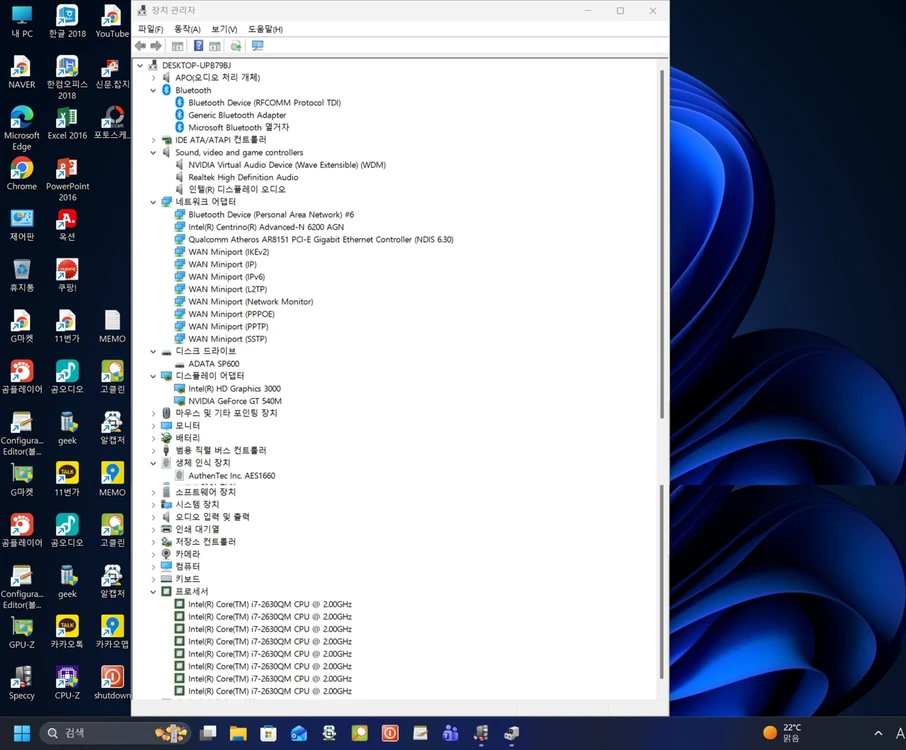
Task: Click the device tree vertical scrollbar
Action: 662,244
